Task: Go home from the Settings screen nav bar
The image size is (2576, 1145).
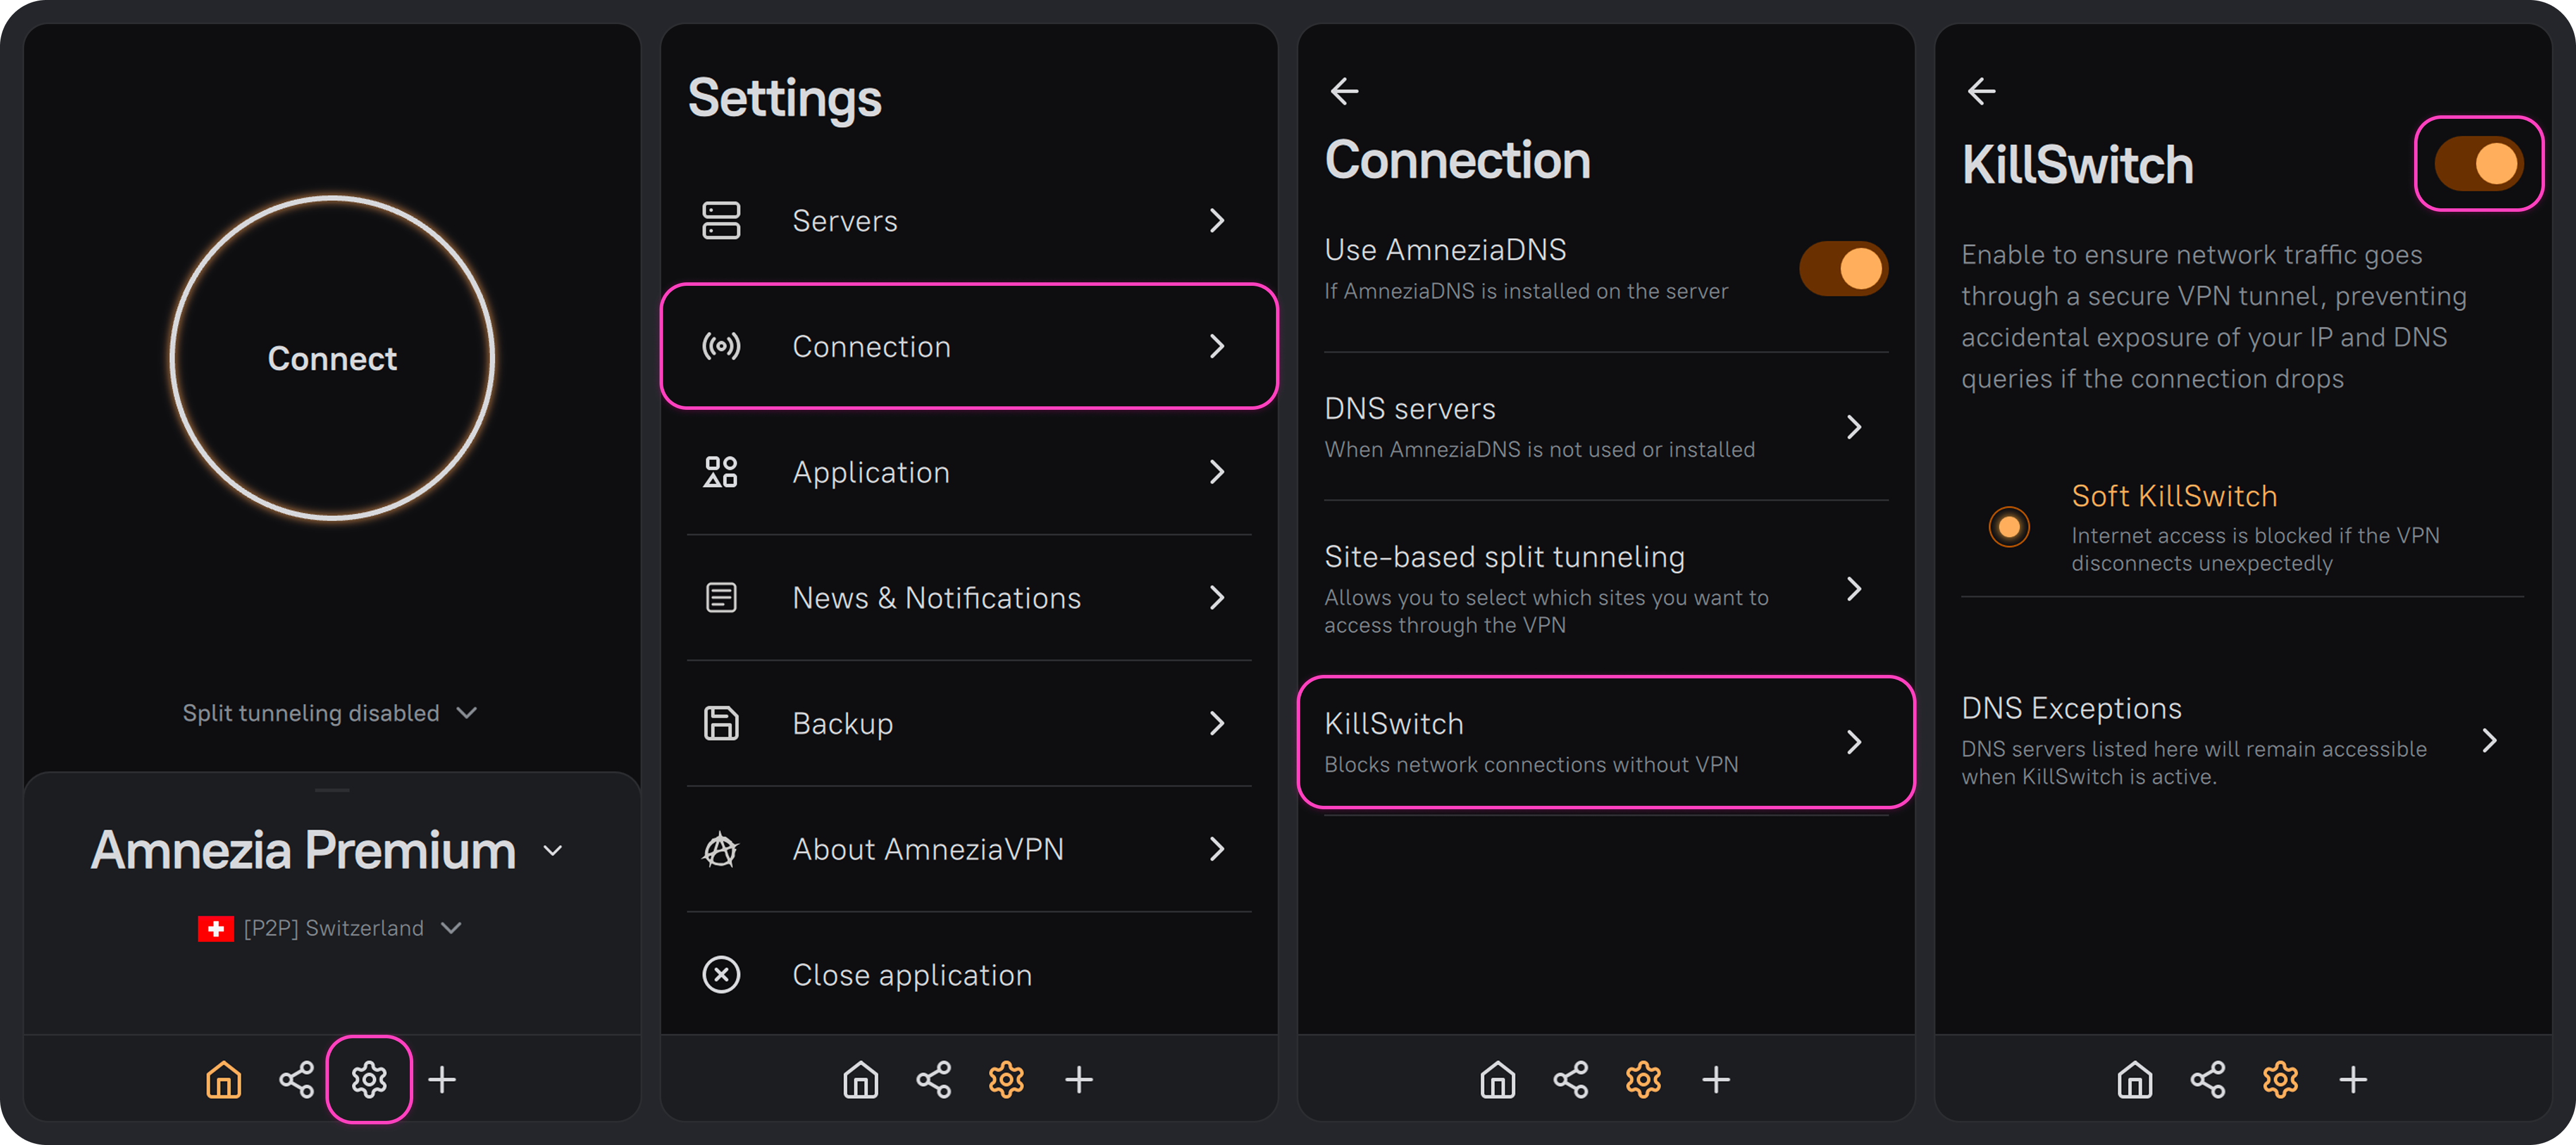Action: [860, 1079]
